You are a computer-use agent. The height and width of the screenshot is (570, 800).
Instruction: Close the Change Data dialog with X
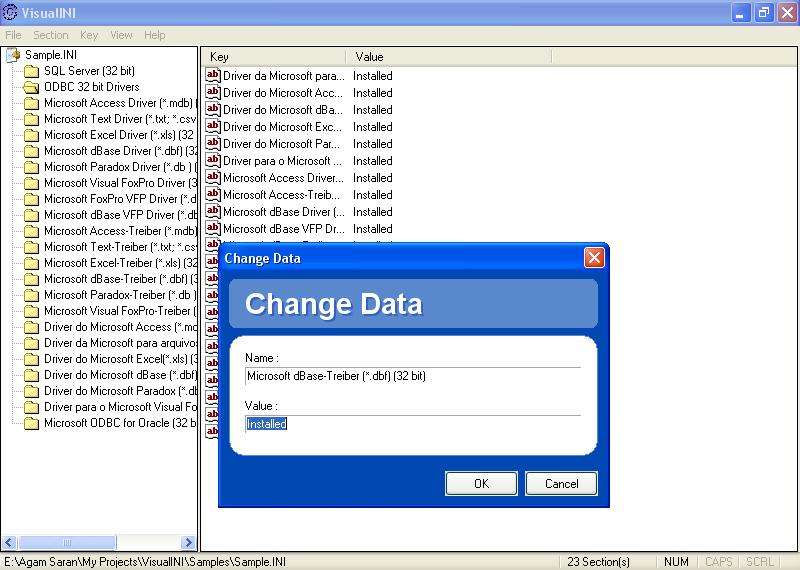[594, 258]
